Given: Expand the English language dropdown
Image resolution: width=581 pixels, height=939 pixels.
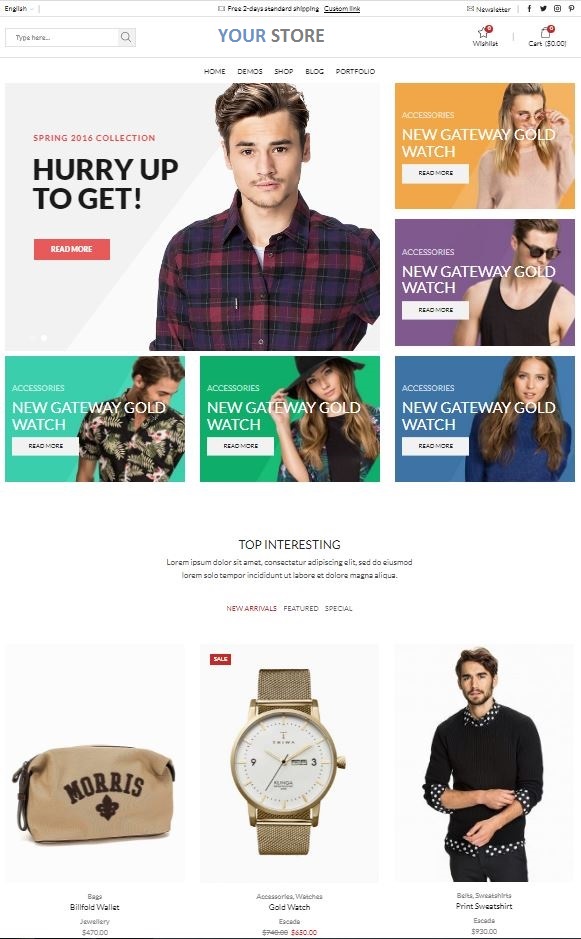Looking at the screenshot, I should coord(19,8).
